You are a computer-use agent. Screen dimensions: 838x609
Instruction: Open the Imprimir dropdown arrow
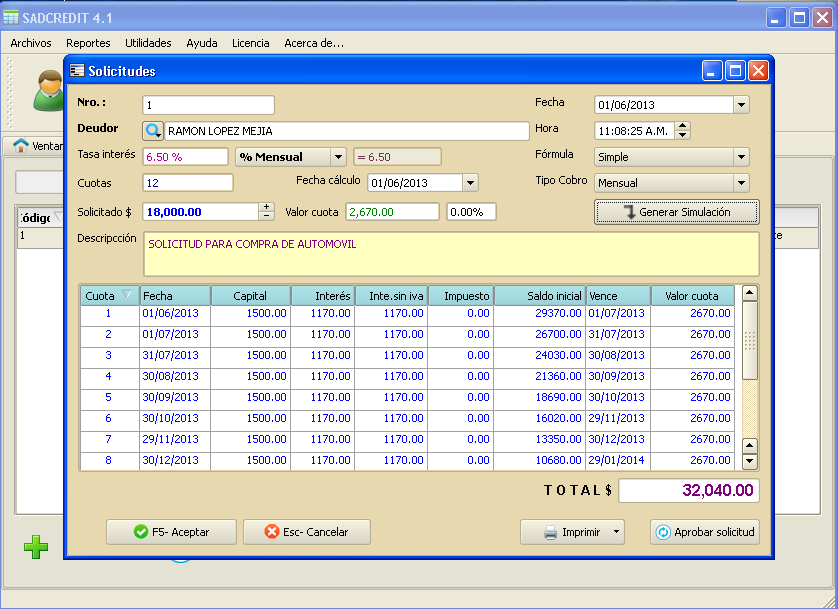[x=616, y=532]
